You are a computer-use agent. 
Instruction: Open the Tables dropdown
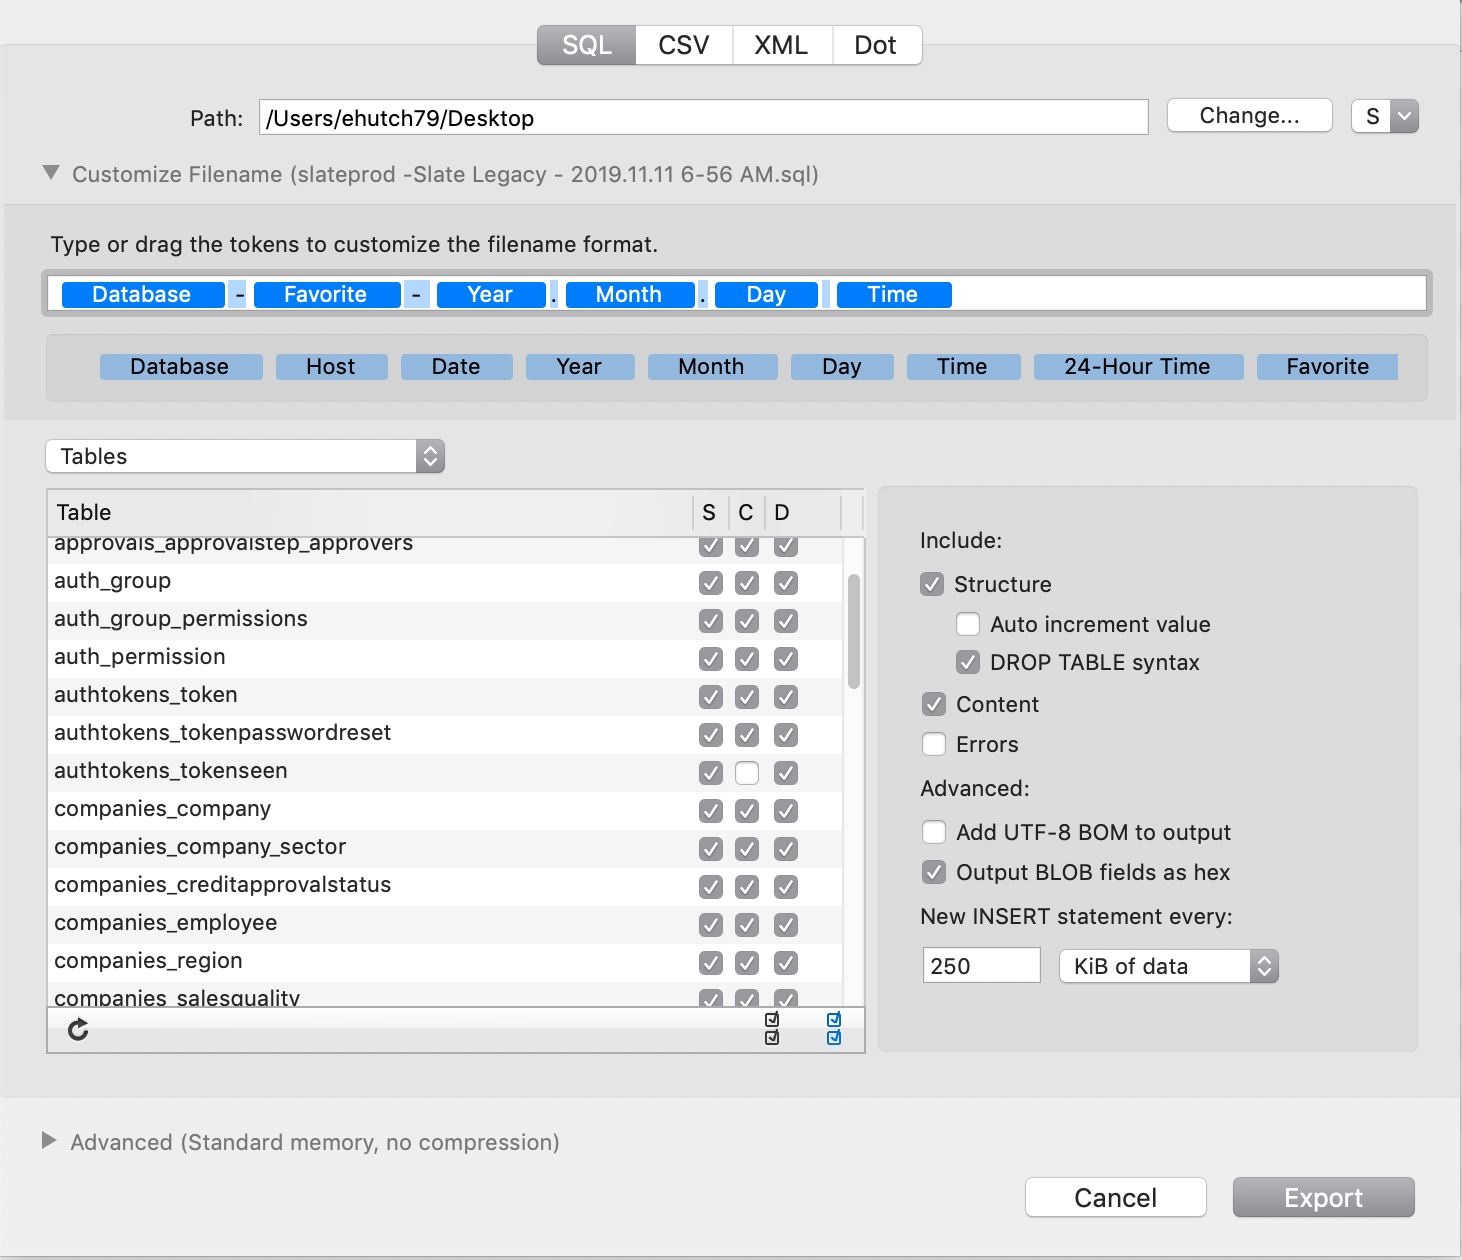coord(245,456)
